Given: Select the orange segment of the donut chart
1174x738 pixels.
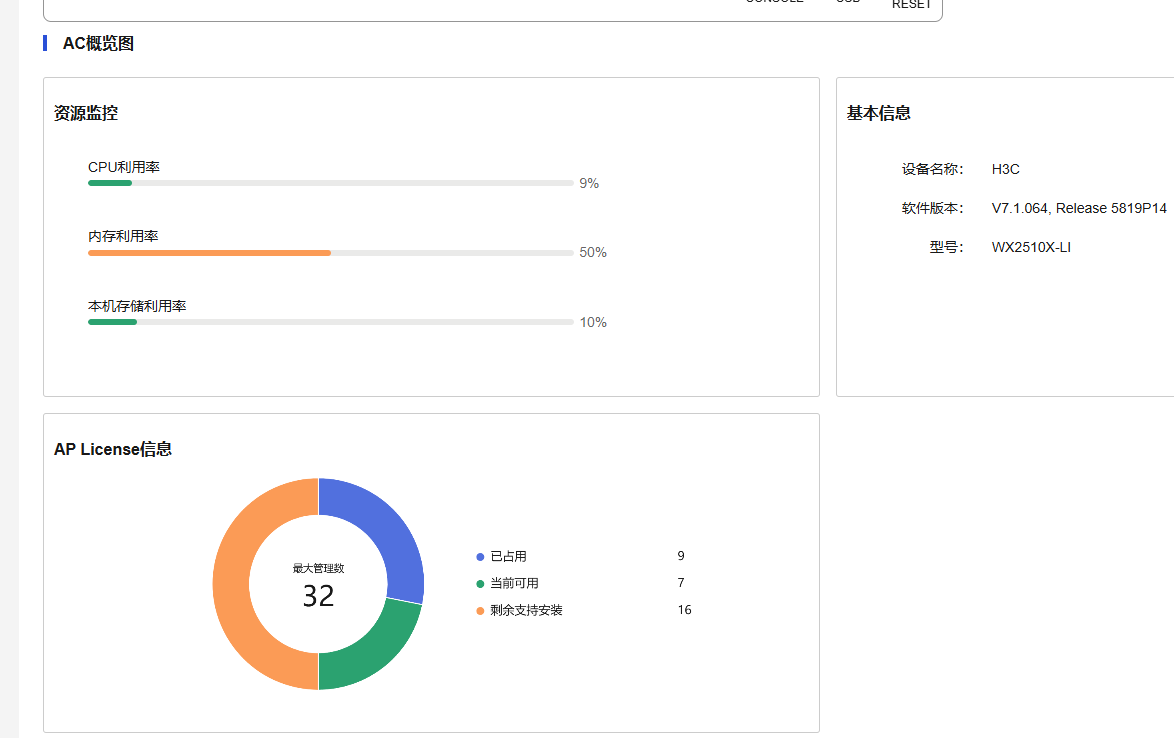Looking at the screenshot, I should [234, 584].
